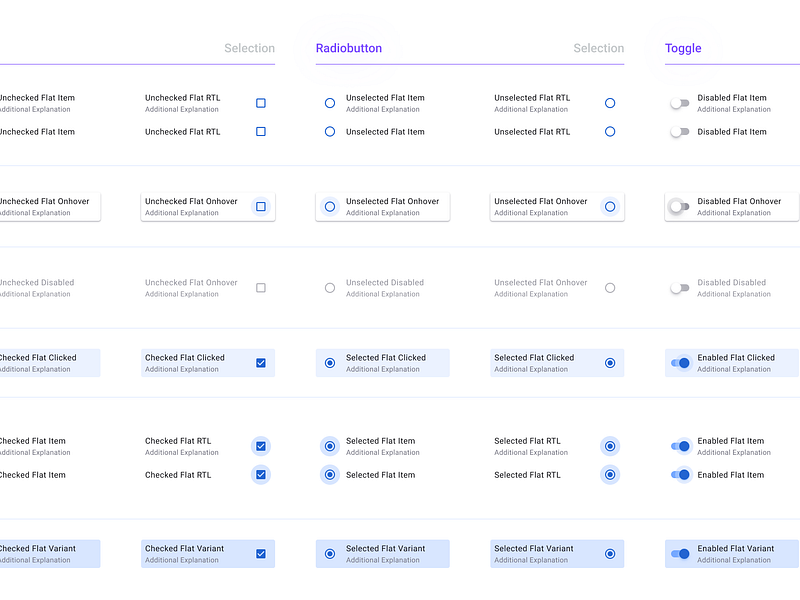Disable the Enabled Flat Clicked toggle
The height and width of the screenshot is (600, 800).
click(679, 363)
